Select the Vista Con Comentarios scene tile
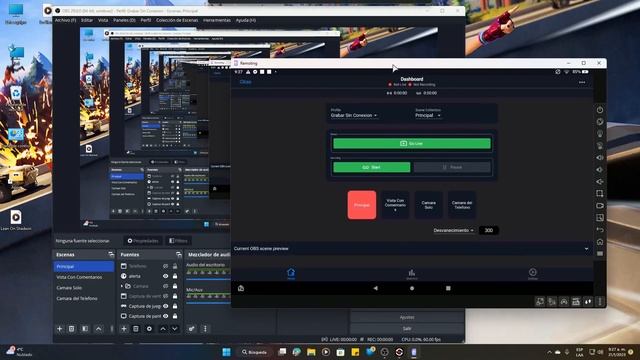The height and width of the screenshot is (360, 640). [395, 205]
